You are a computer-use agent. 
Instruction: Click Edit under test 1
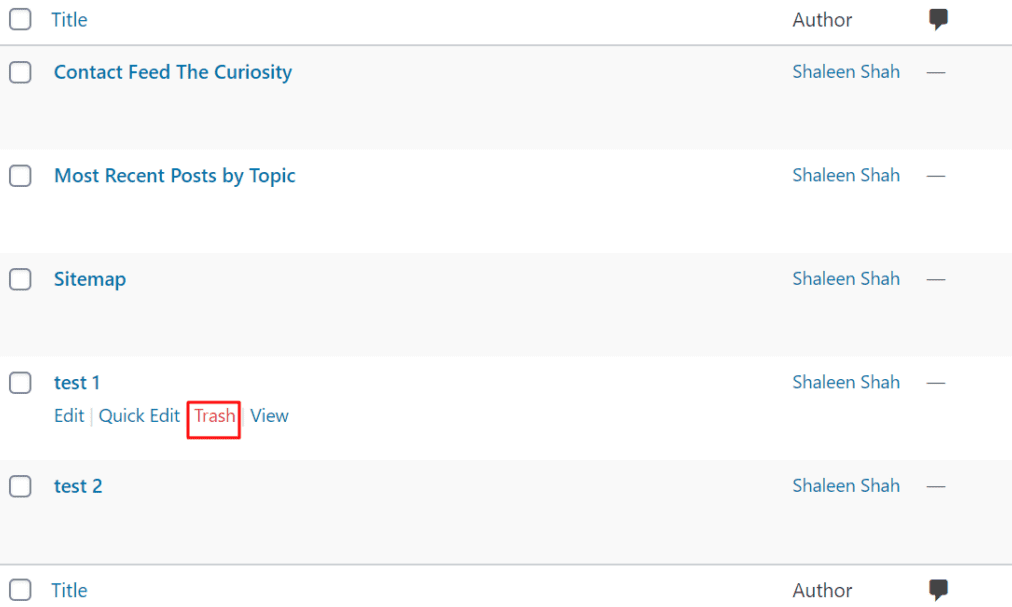69,416
